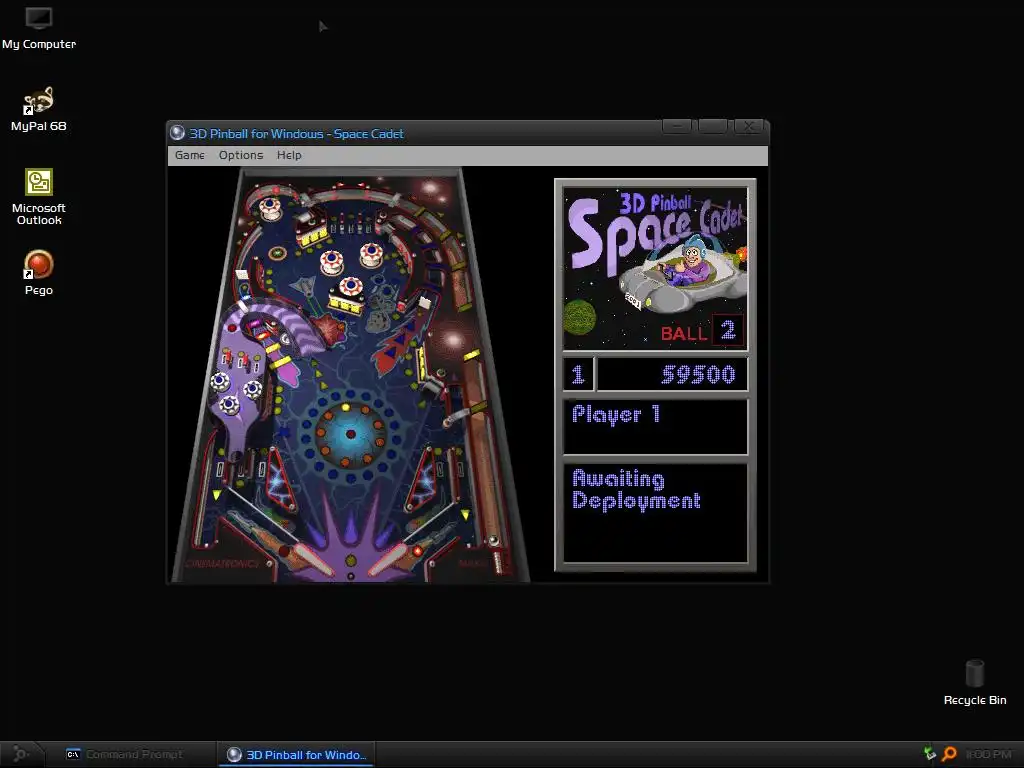Screen dimensions: 1024x768
Task: Click the Player 1 text panel
Action: click(x=655, y=426)
